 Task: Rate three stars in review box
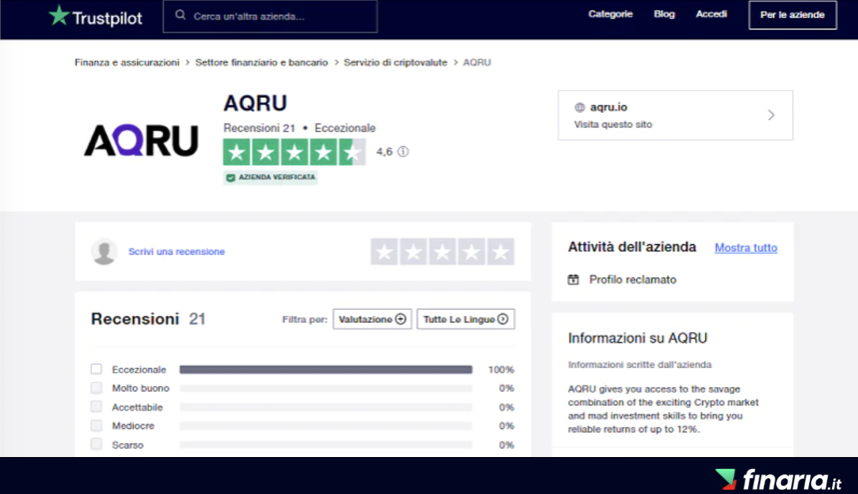[442, 252]
